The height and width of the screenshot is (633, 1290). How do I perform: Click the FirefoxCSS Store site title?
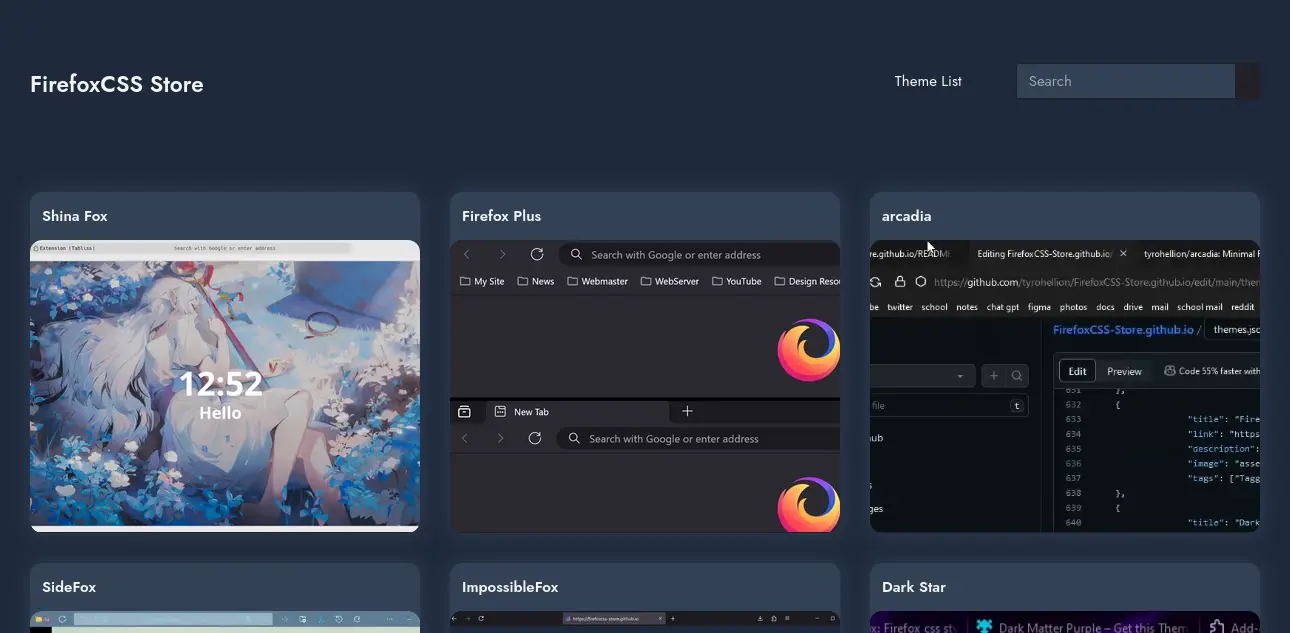pyautogui.click(x=117, y=84)
